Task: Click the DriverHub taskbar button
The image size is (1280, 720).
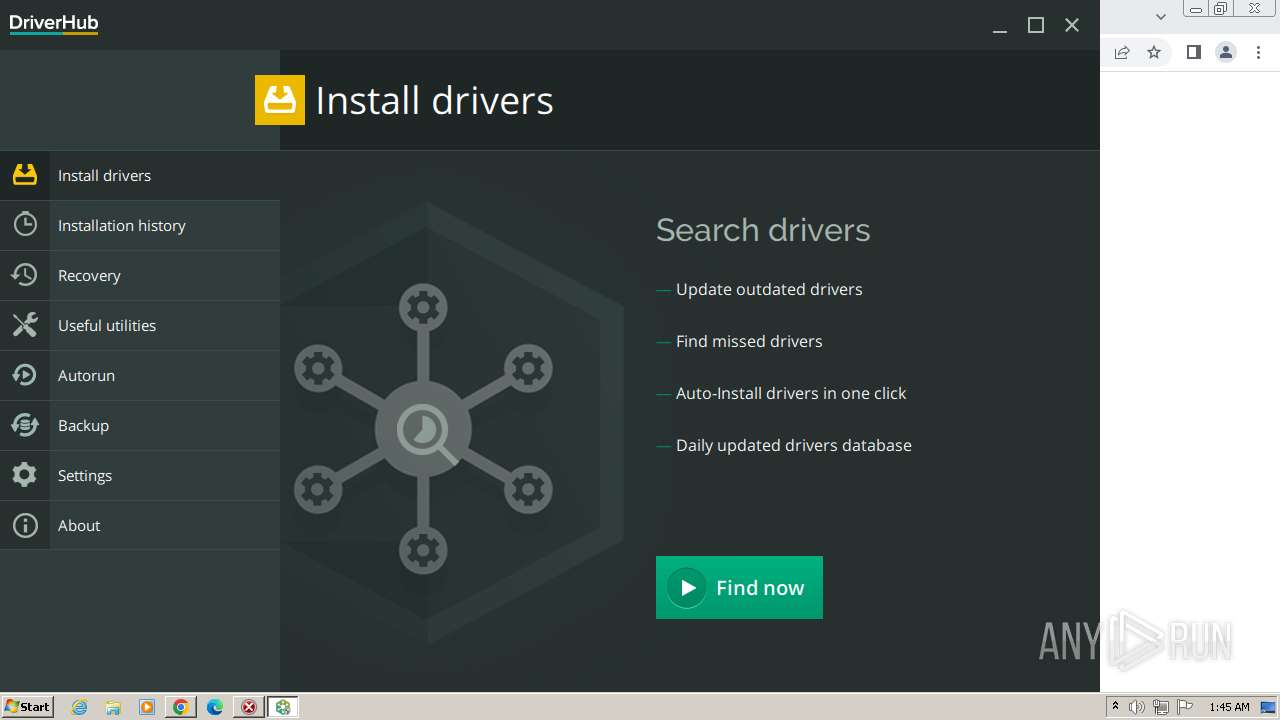Action: [283, 707]
